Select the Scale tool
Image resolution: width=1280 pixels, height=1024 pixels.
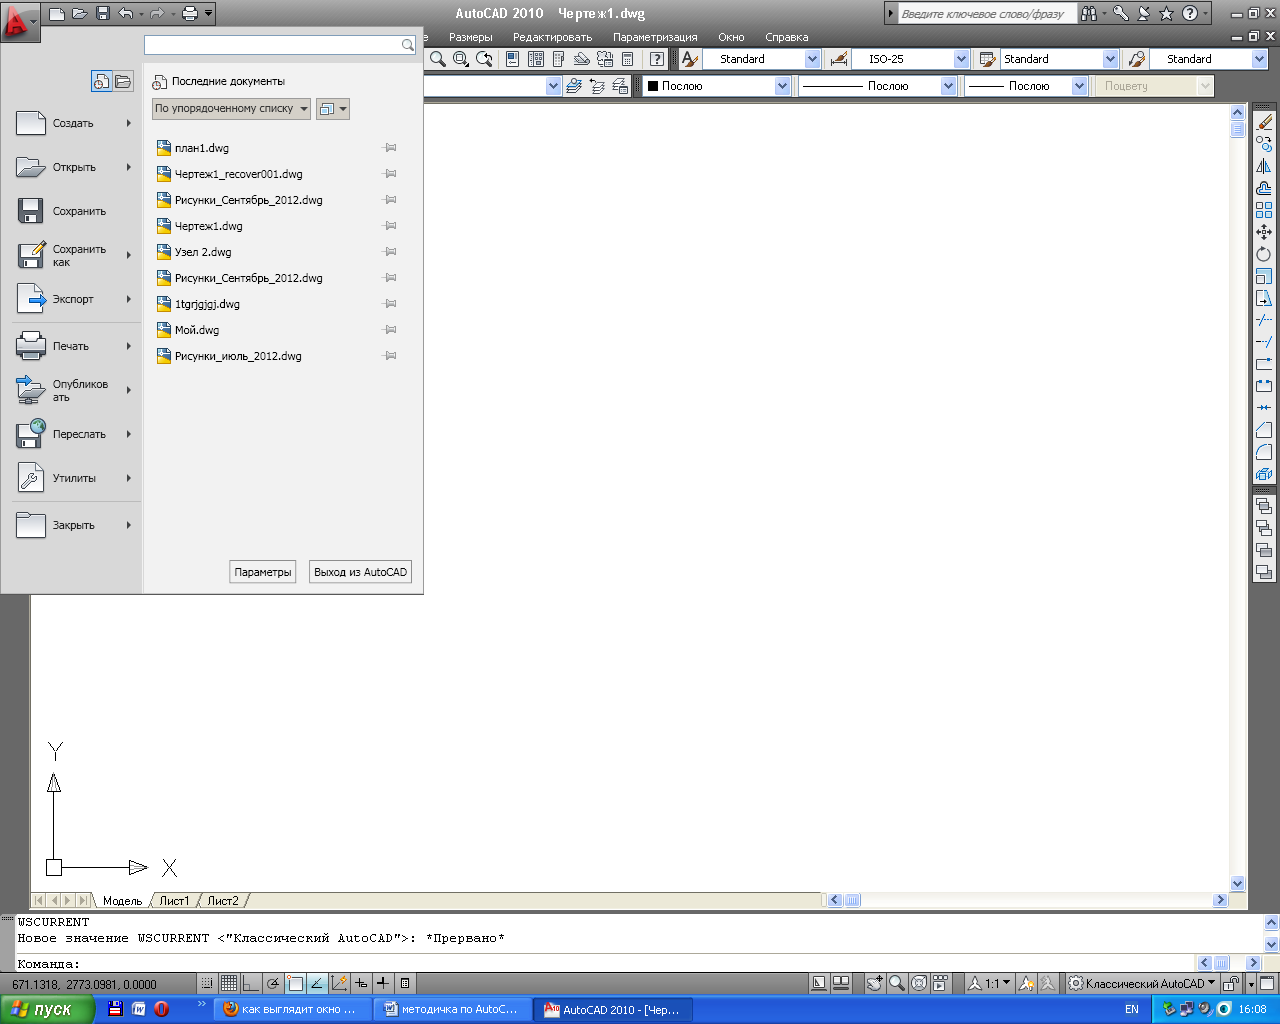click(x=1264, y=276)
